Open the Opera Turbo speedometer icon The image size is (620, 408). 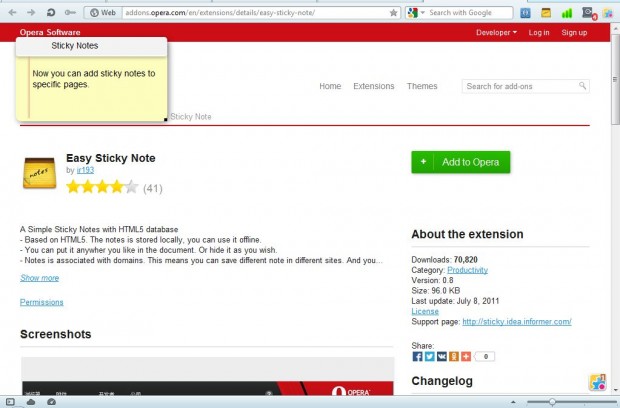51,402
